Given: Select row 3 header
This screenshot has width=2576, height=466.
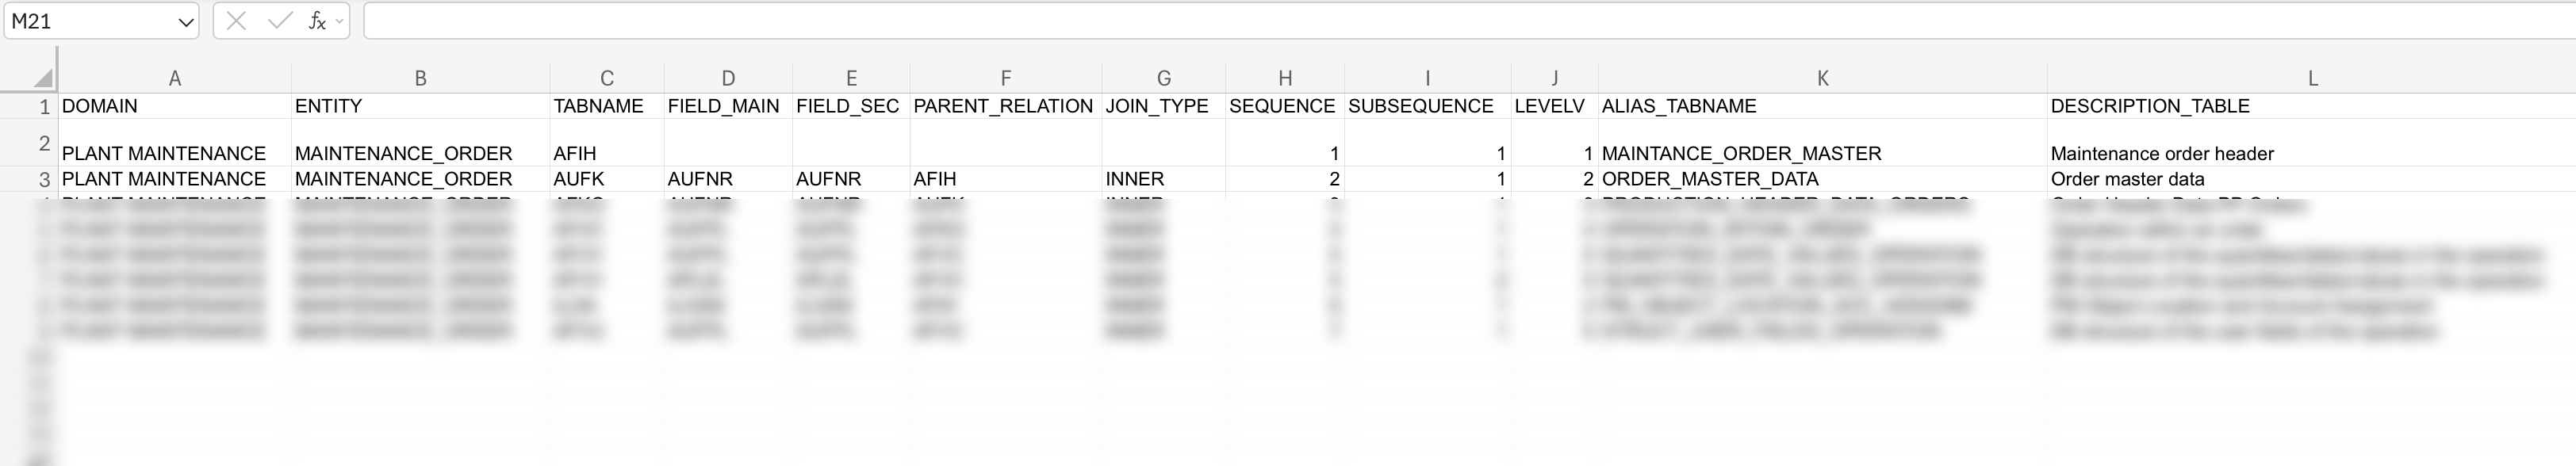Looking at the screenshot, I should tap(44, 179).
